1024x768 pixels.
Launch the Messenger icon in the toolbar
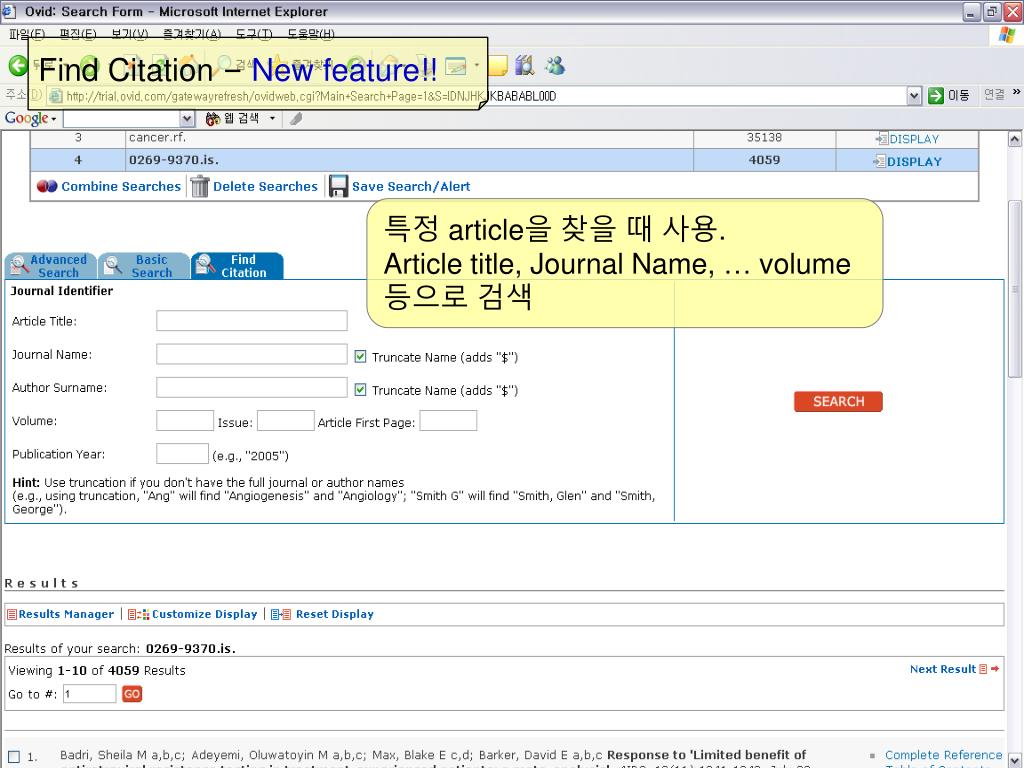tap(555, 65)
